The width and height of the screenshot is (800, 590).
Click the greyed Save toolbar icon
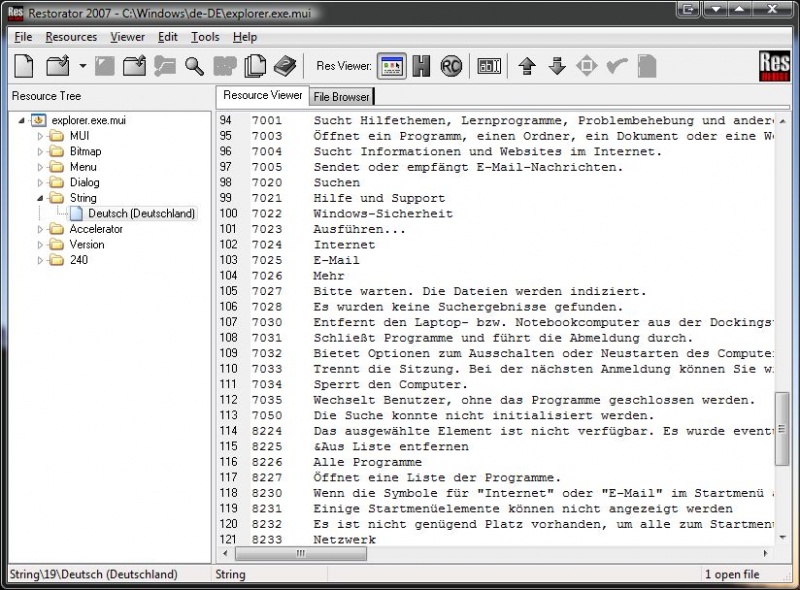pos(105,66)
